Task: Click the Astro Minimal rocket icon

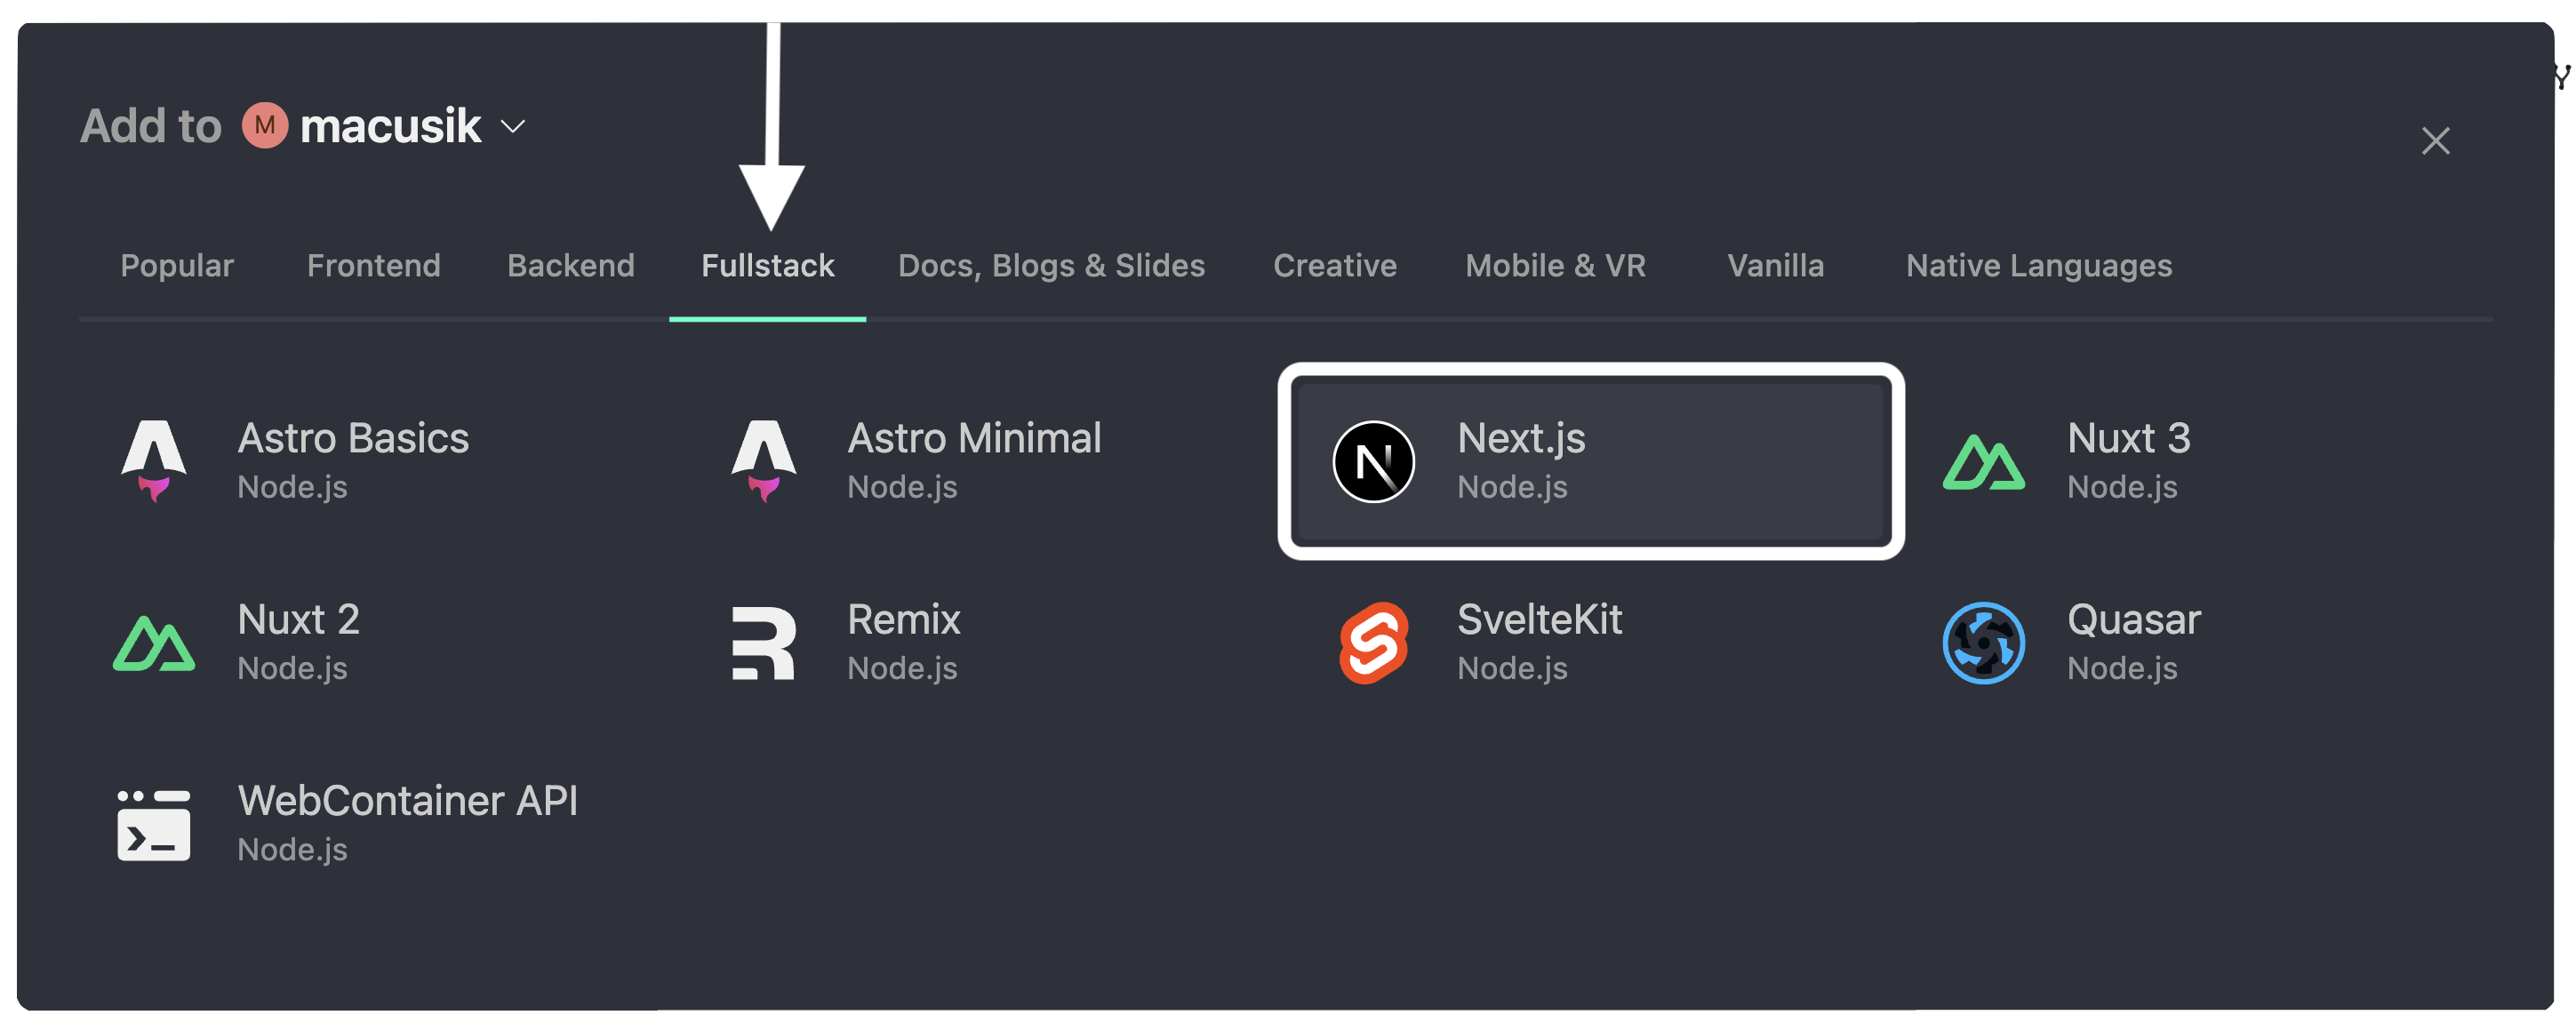Action: (764, 462)
